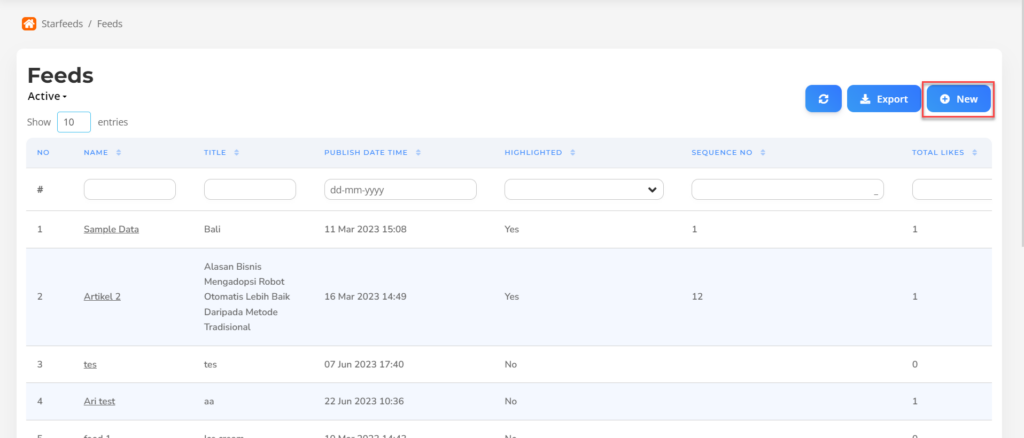The image size is (1024, 438).
Task: Click the 07 Jun 2023 17:40 cell
Action: [x=364, y=364]
